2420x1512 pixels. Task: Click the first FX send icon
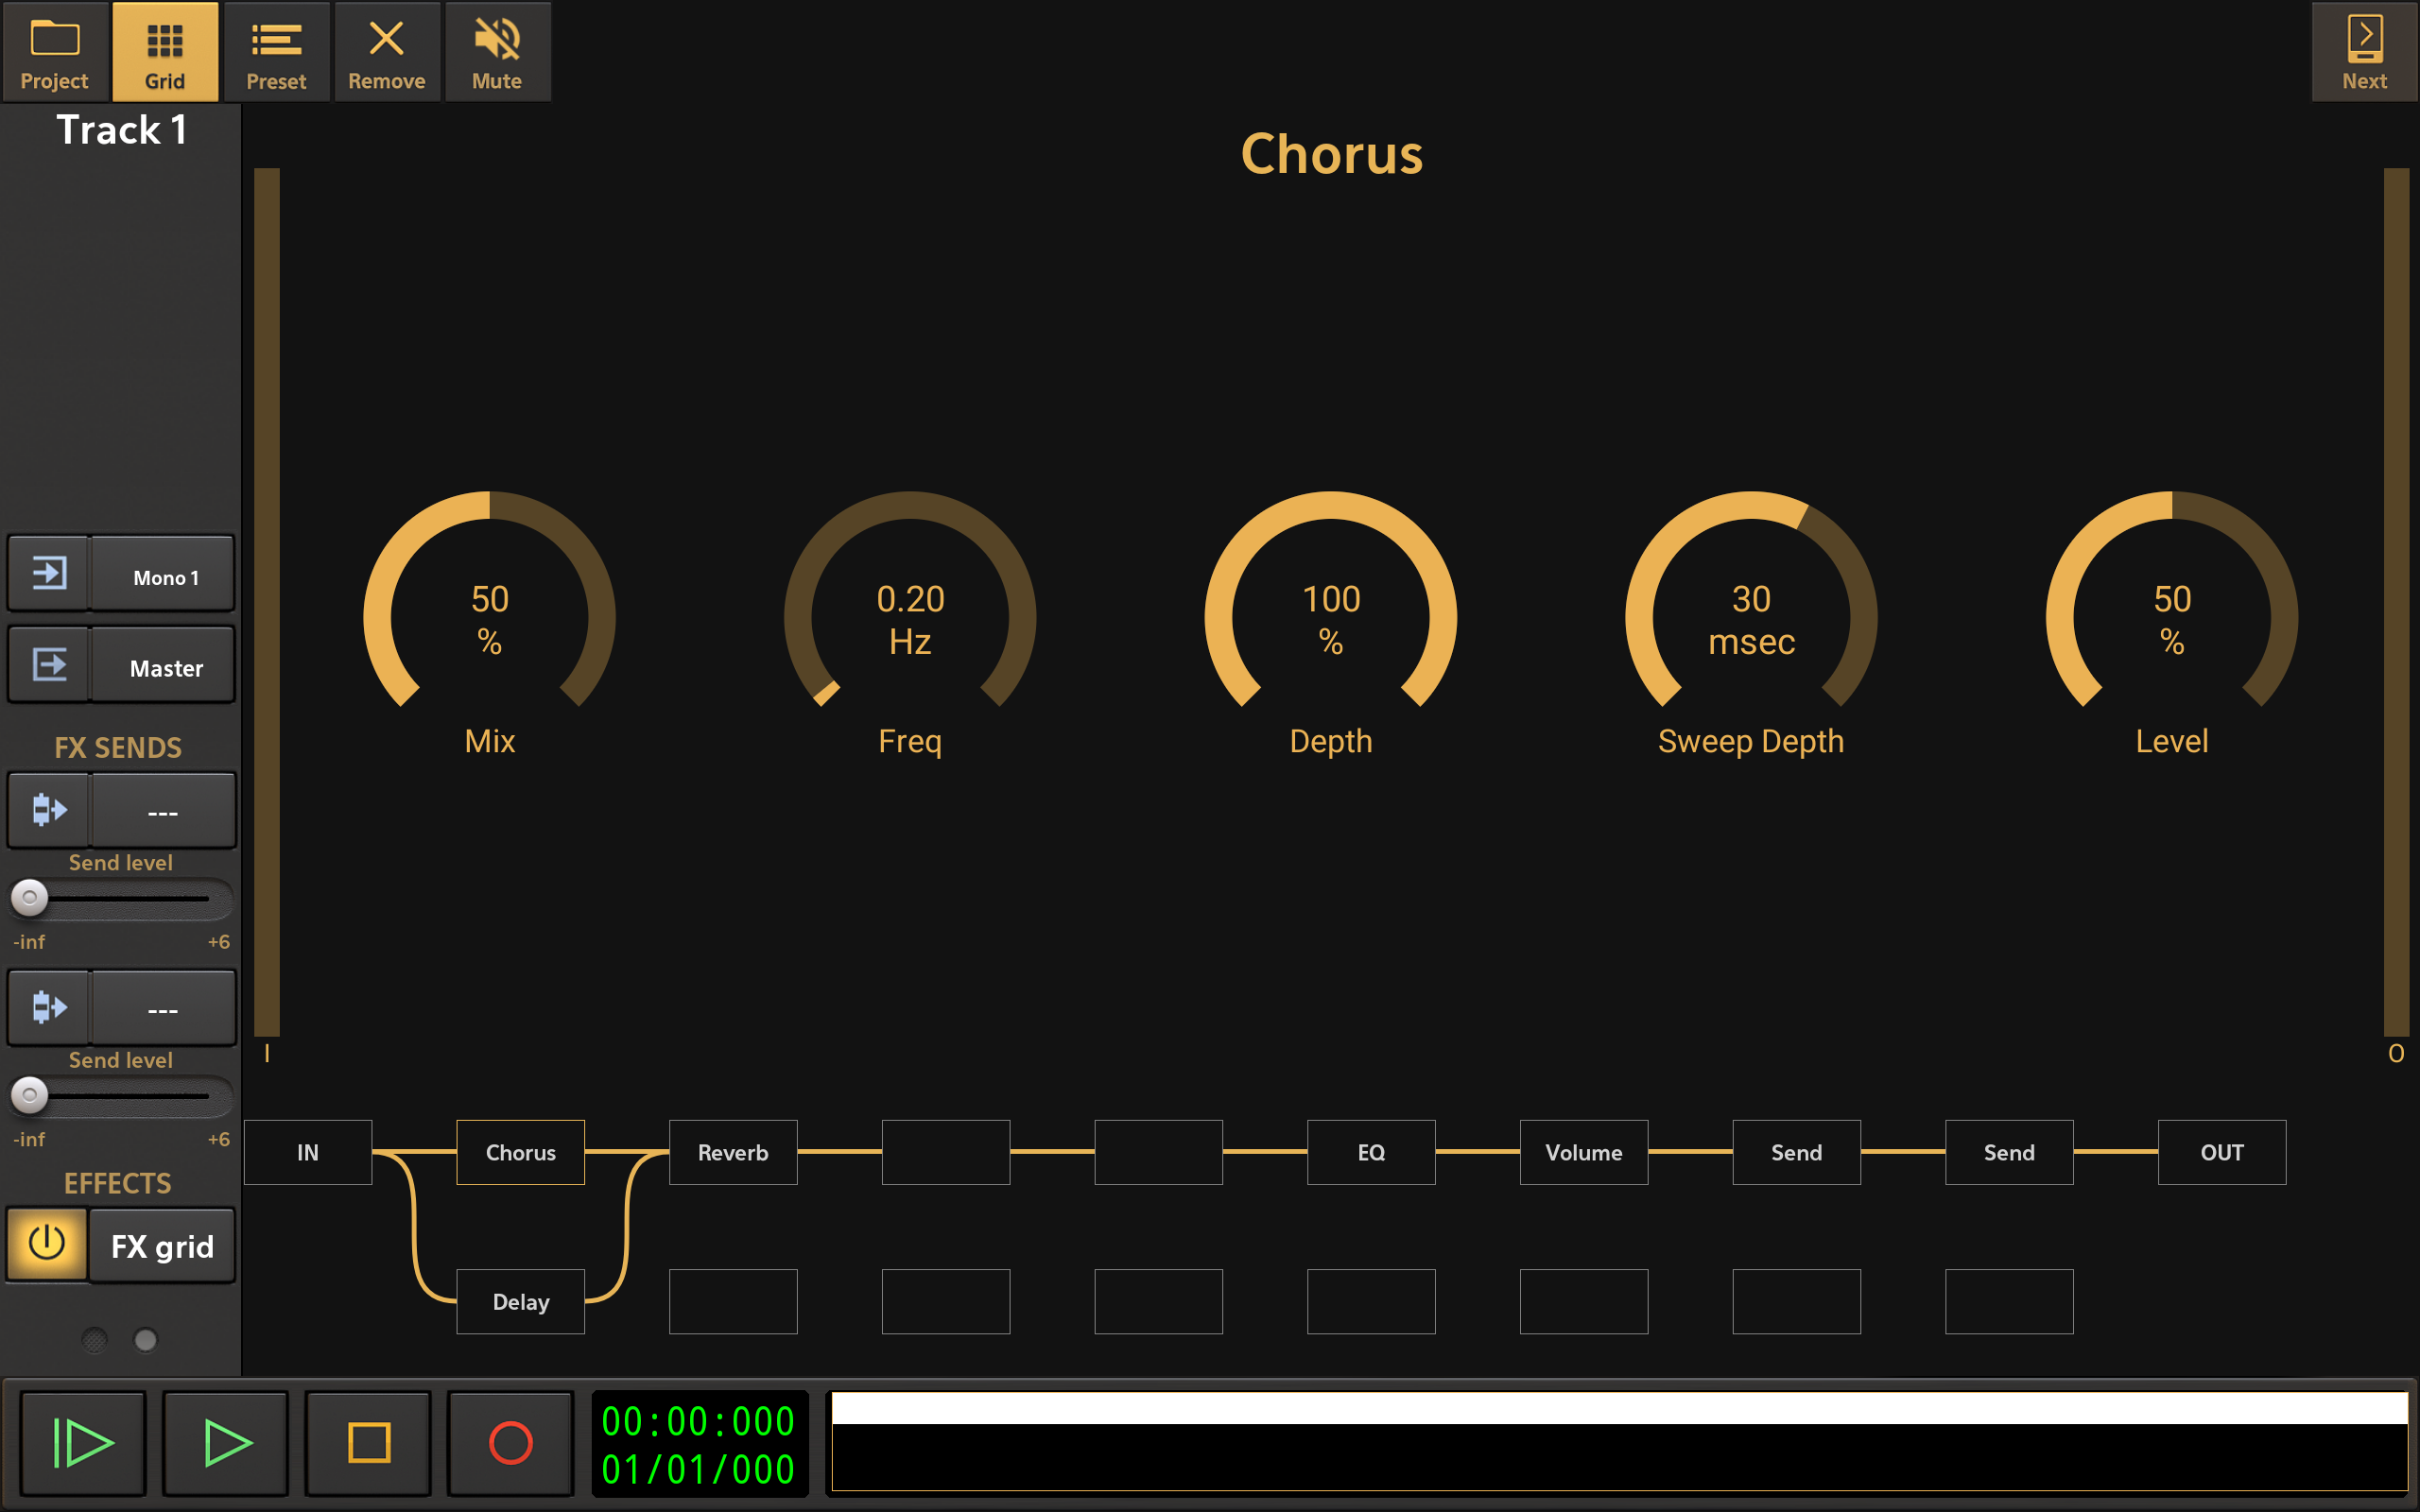pos(49,810)
